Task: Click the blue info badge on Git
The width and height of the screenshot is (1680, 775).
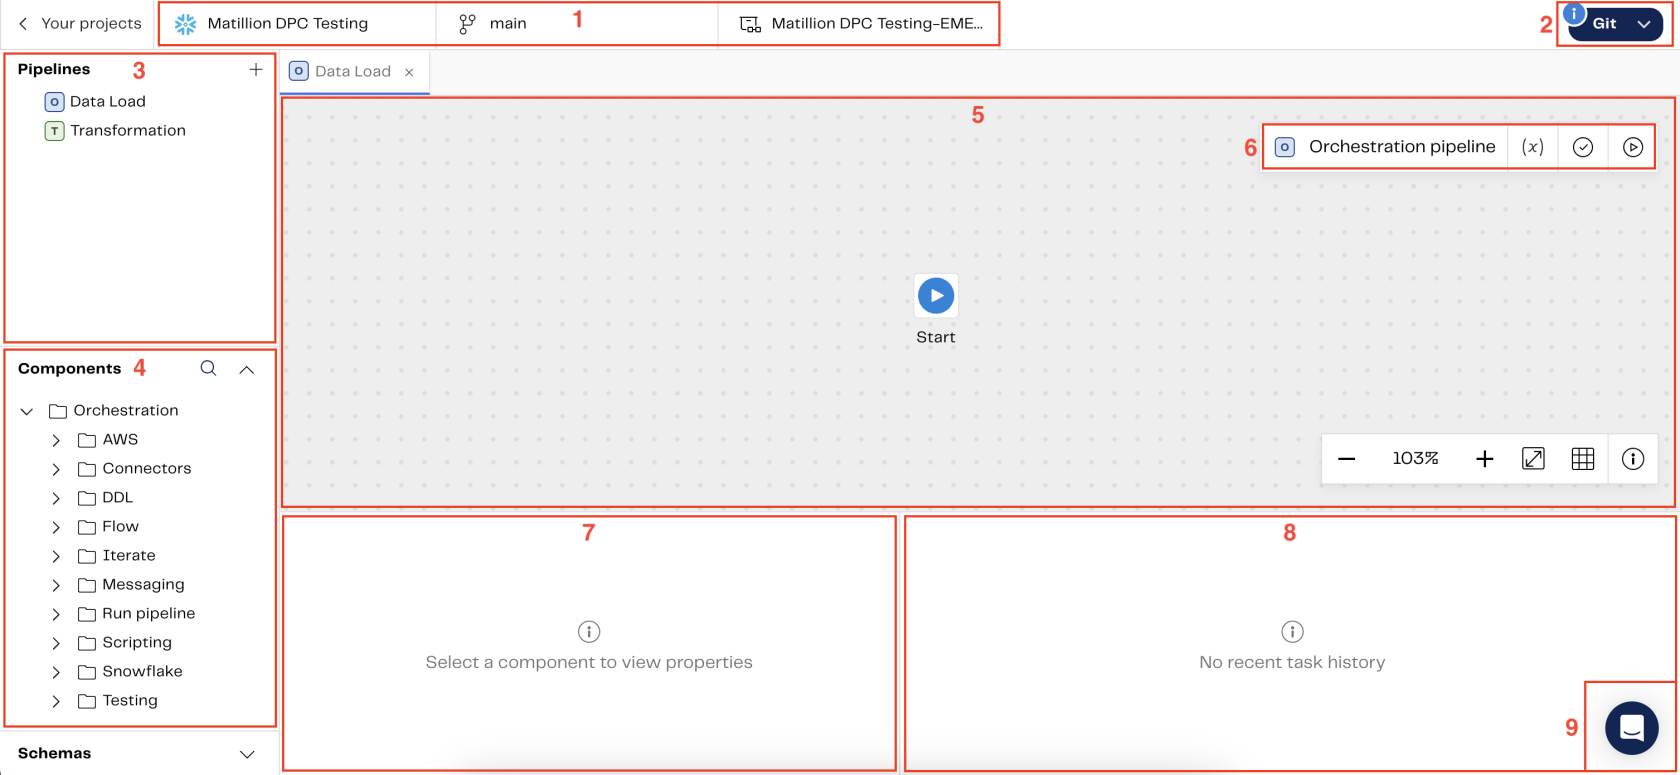Action: point(1574,13)
